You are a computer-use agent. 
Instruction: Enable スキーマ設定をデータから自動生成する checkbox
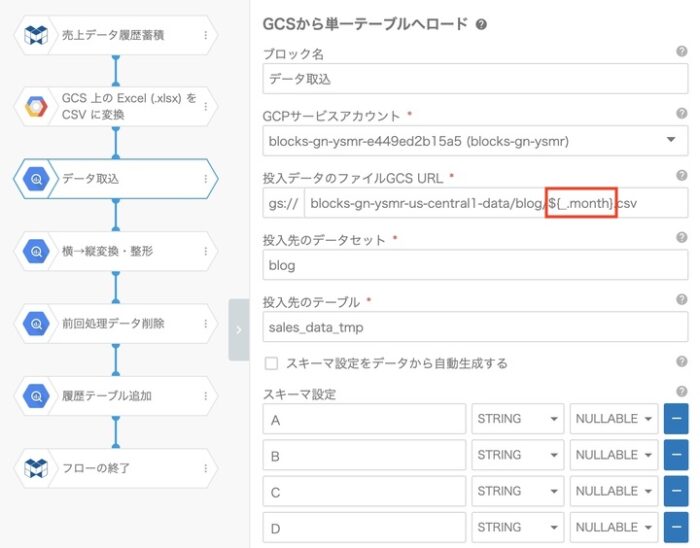[271, 363]
